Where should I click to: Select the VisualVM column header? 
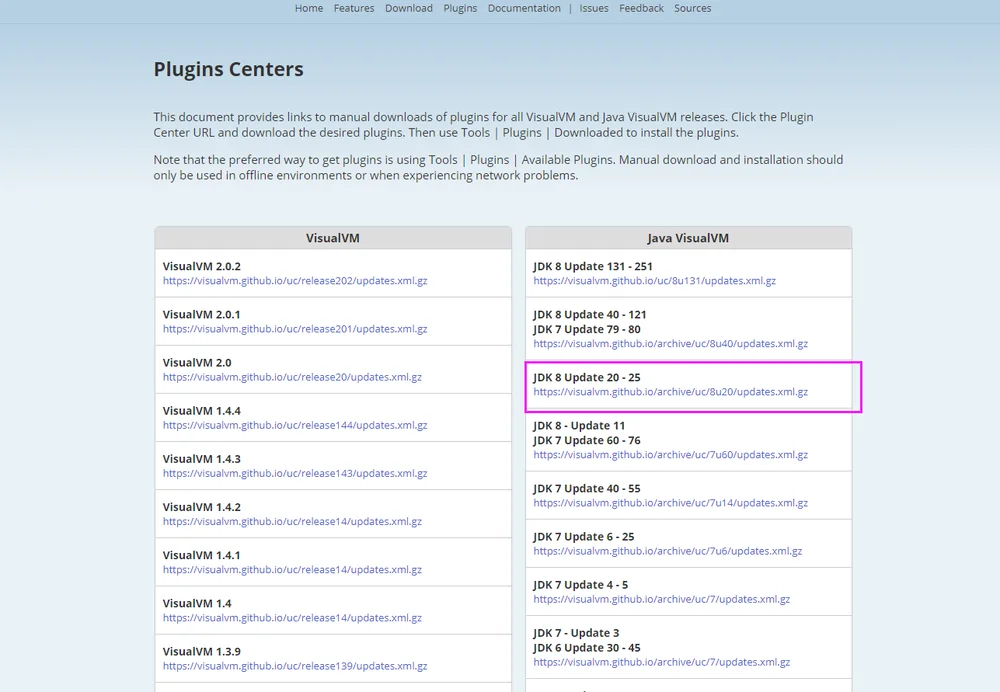tap(333, 238)
